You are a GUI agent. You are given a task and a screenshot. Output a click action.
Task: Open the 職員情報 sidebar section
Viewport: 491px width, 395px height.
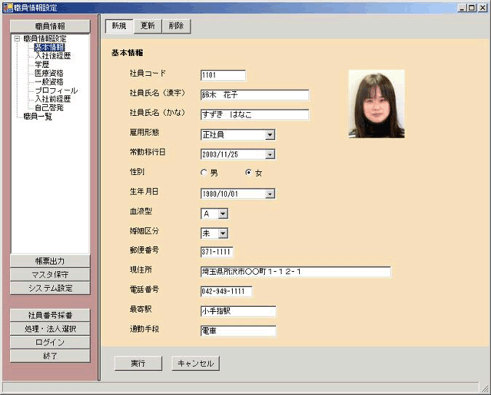[50, 26]
